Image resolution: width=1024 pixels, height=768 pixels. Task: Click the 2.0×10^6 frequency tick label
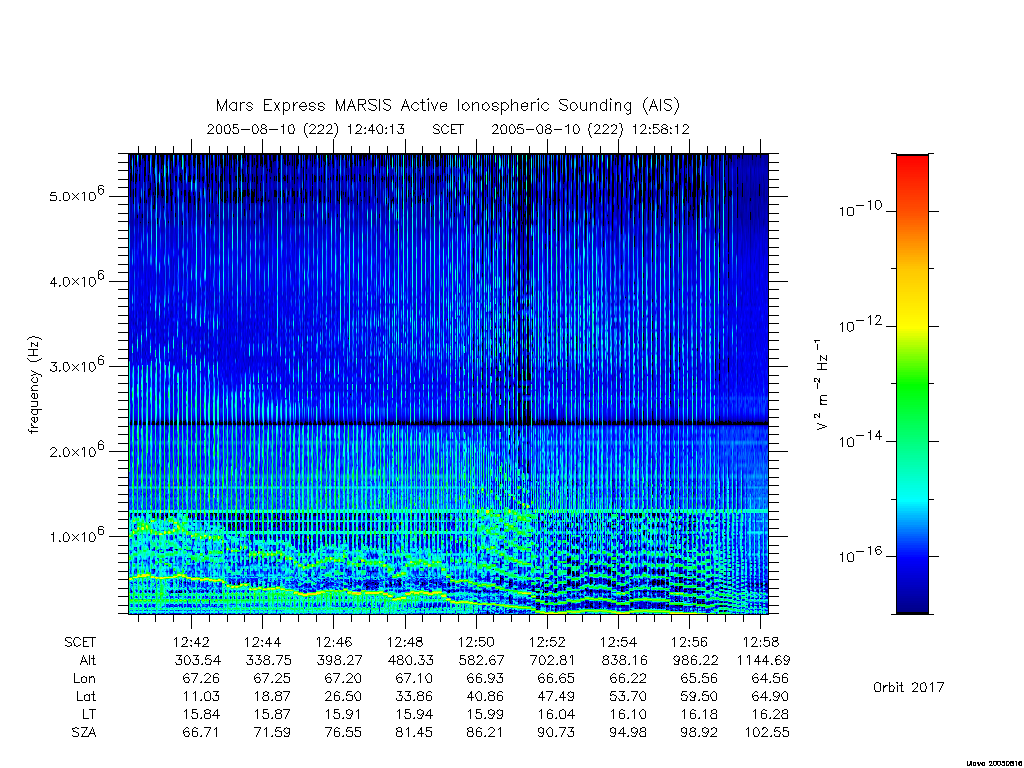coord(76,449)
